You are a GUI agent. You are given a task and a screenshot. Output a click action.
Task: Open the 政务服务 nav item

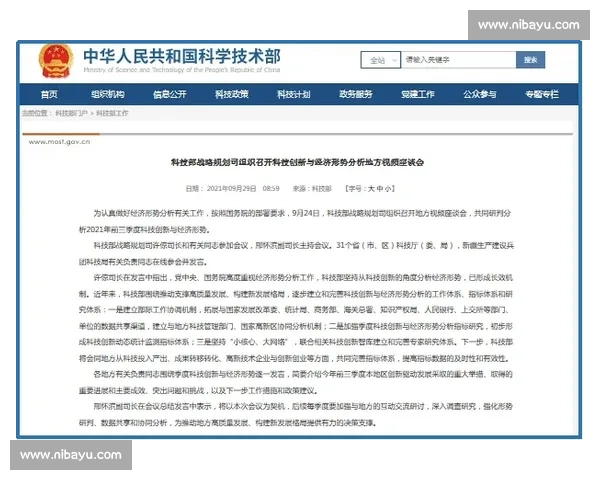355,94
